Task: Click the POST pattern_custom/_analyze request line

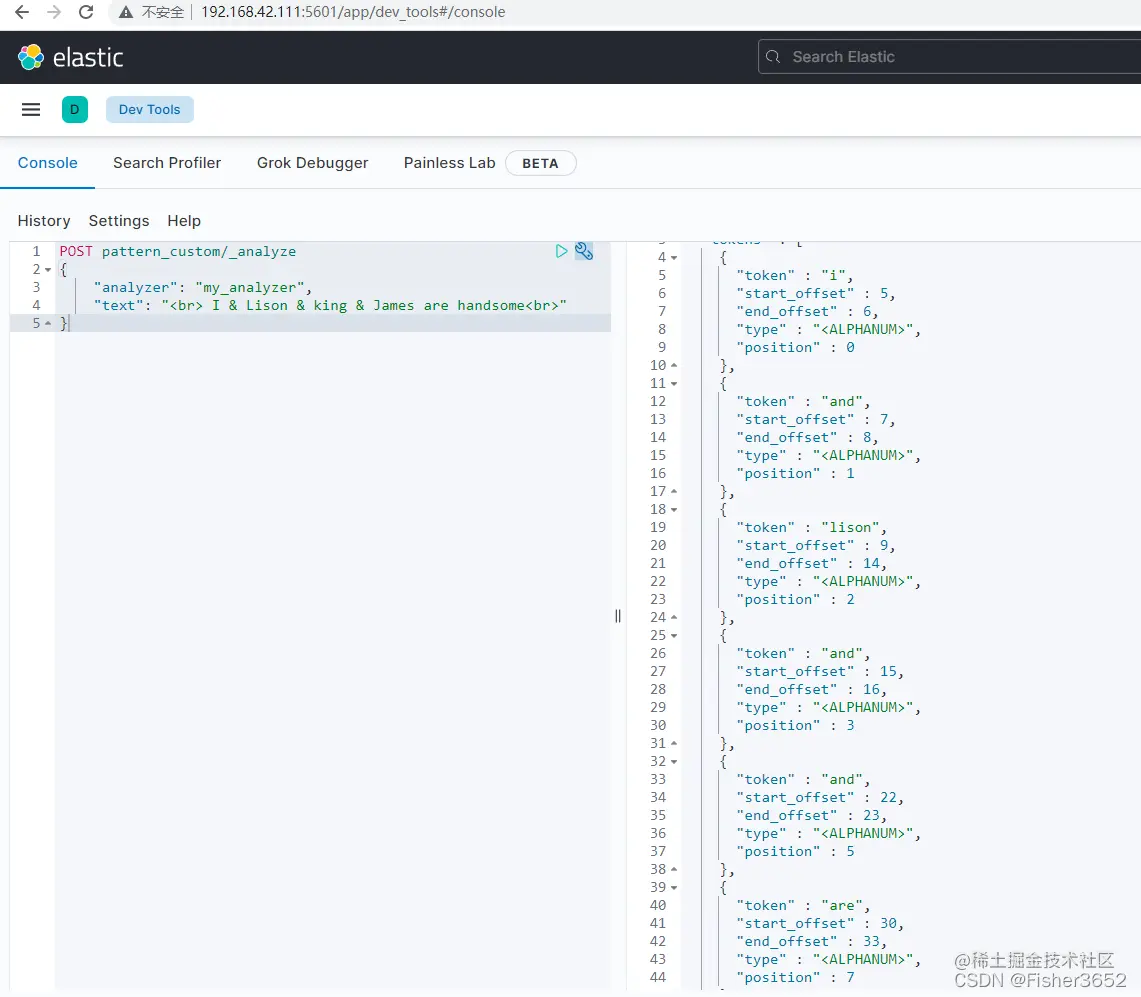Action: tap(178, 252)
